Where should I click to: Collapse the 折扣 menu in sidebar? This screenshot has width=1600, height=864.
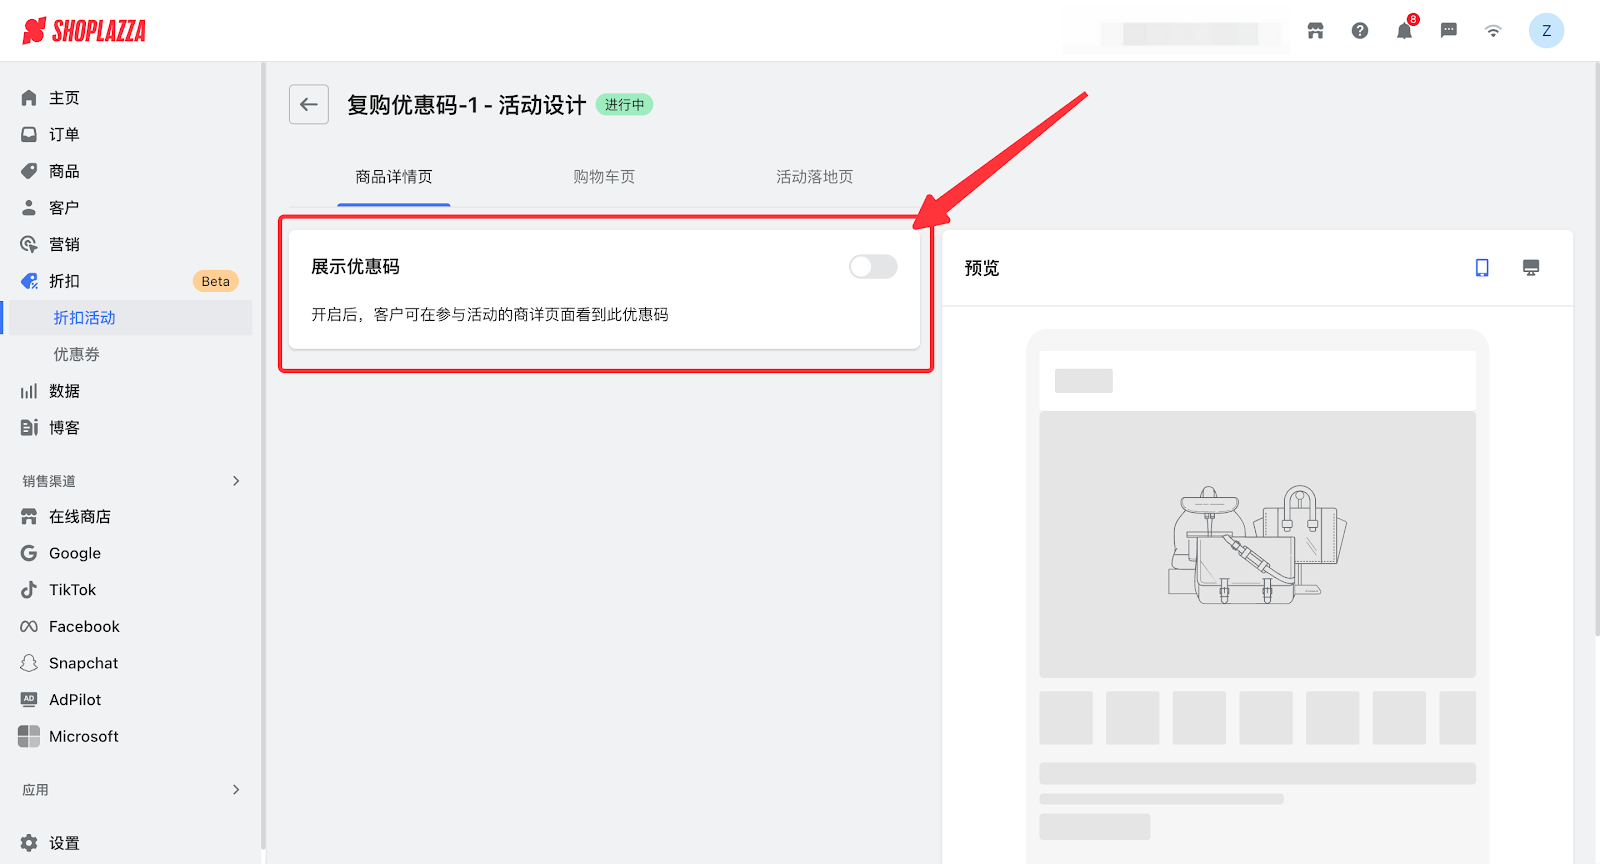pos(65,281)
